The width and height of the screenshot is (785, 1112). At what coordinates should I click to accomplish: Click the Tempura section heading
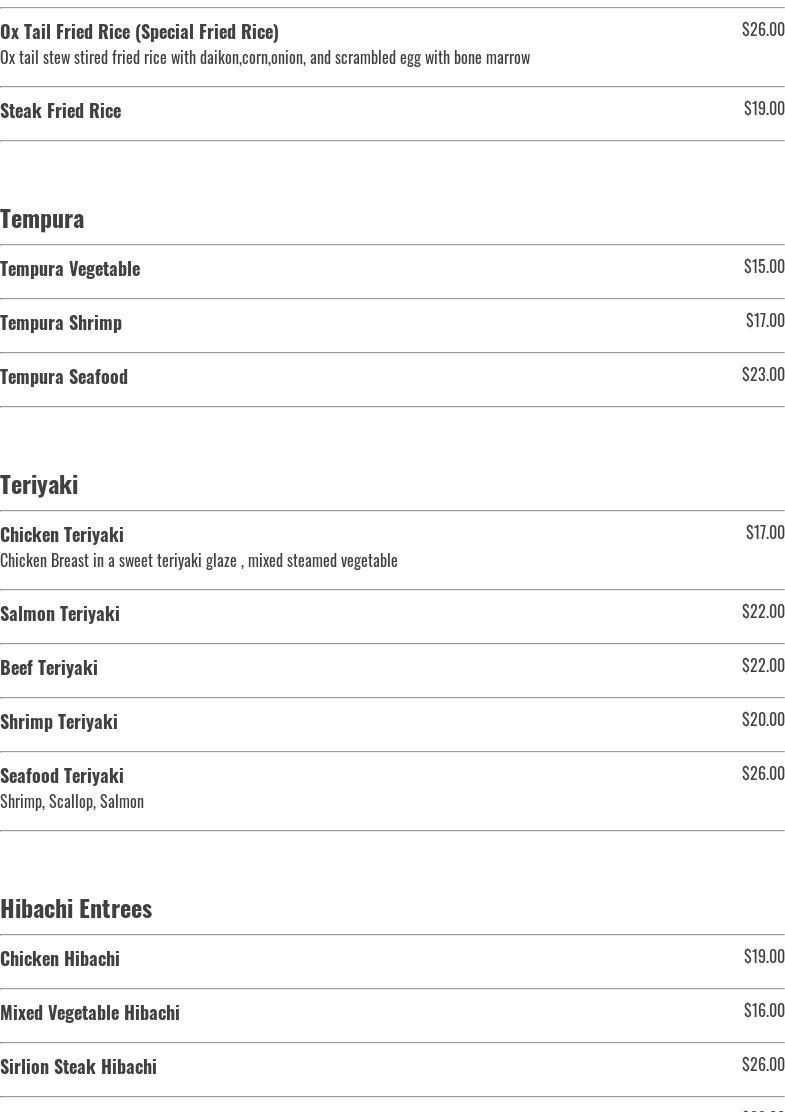(42, 218)
